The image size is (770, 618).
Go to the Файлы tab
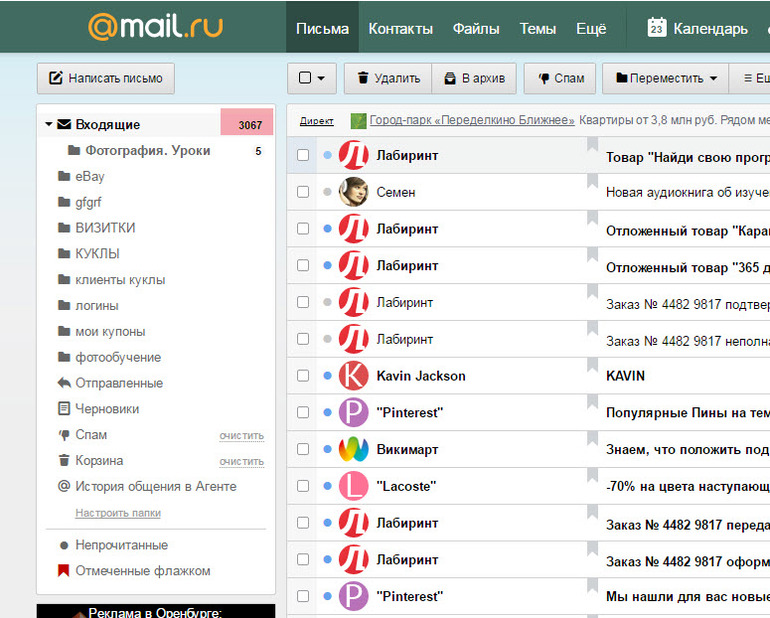(476, 28)
